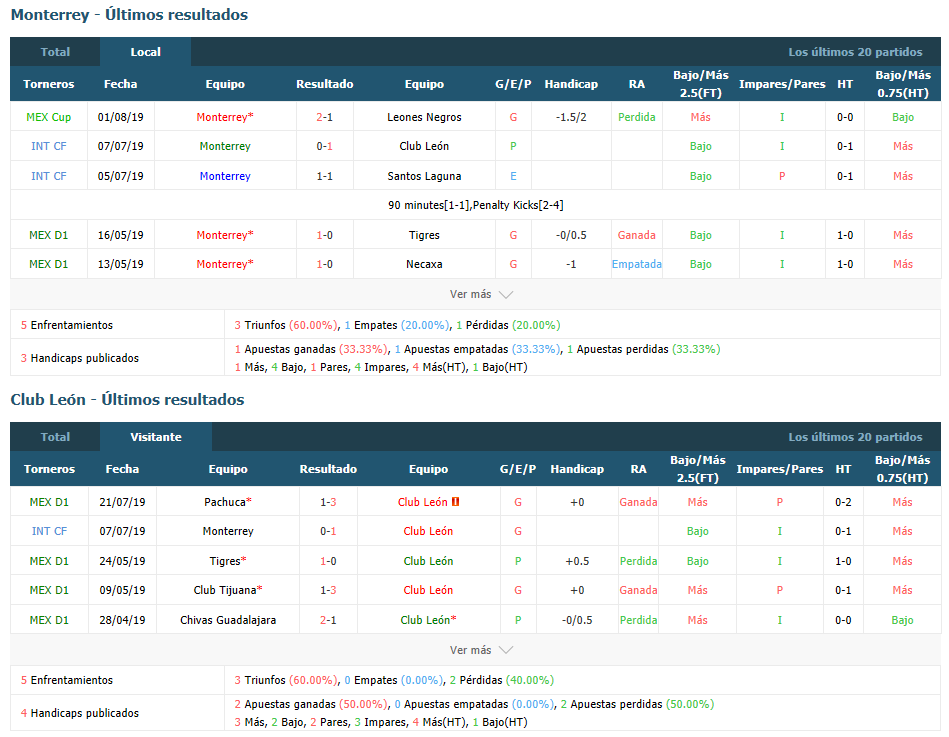Click 'Club León - Últimos resultados' heading
The width and height of the screenshot is (949, 737).
point(128,399)
